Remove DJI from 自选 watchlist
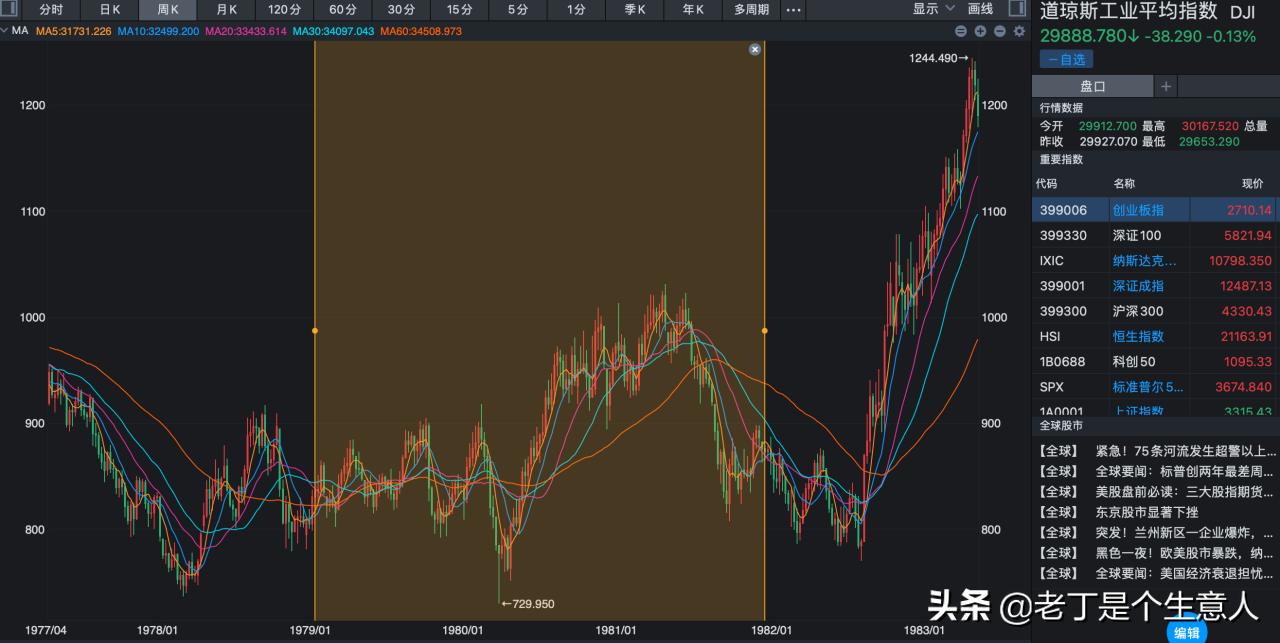1280x643 pixels. pyautogui.click(x=1066, y=59)
